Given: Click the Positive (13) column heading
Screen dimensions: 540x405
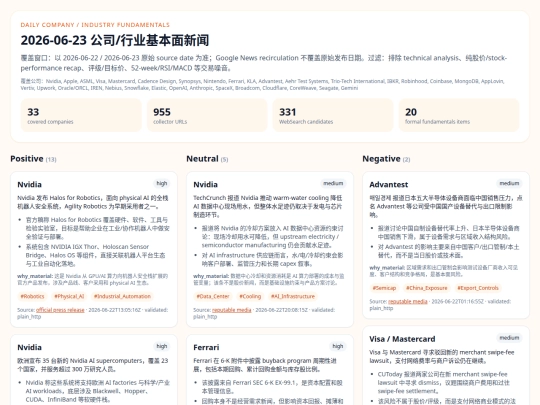Looking at the screenshot, I should pyautogui.click(x=33, y=159).
